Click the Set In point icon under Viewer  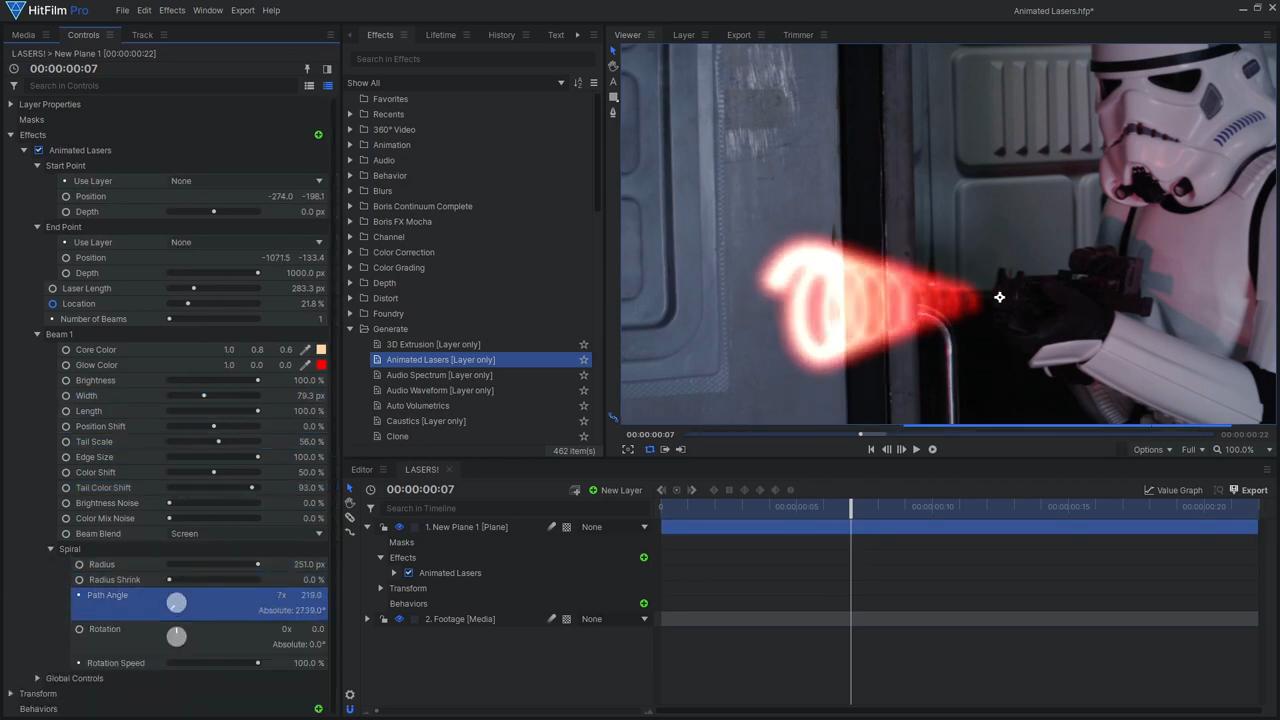click(x=665, y=450)
